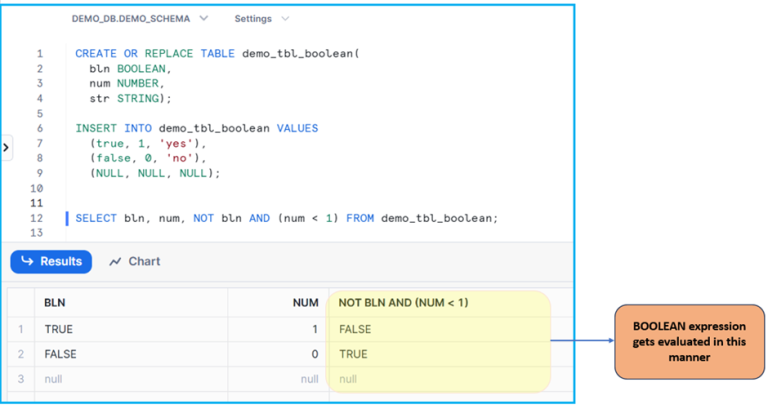Select NUM value 1 in first row
The image size is (768, 409).
coord(314,329)
